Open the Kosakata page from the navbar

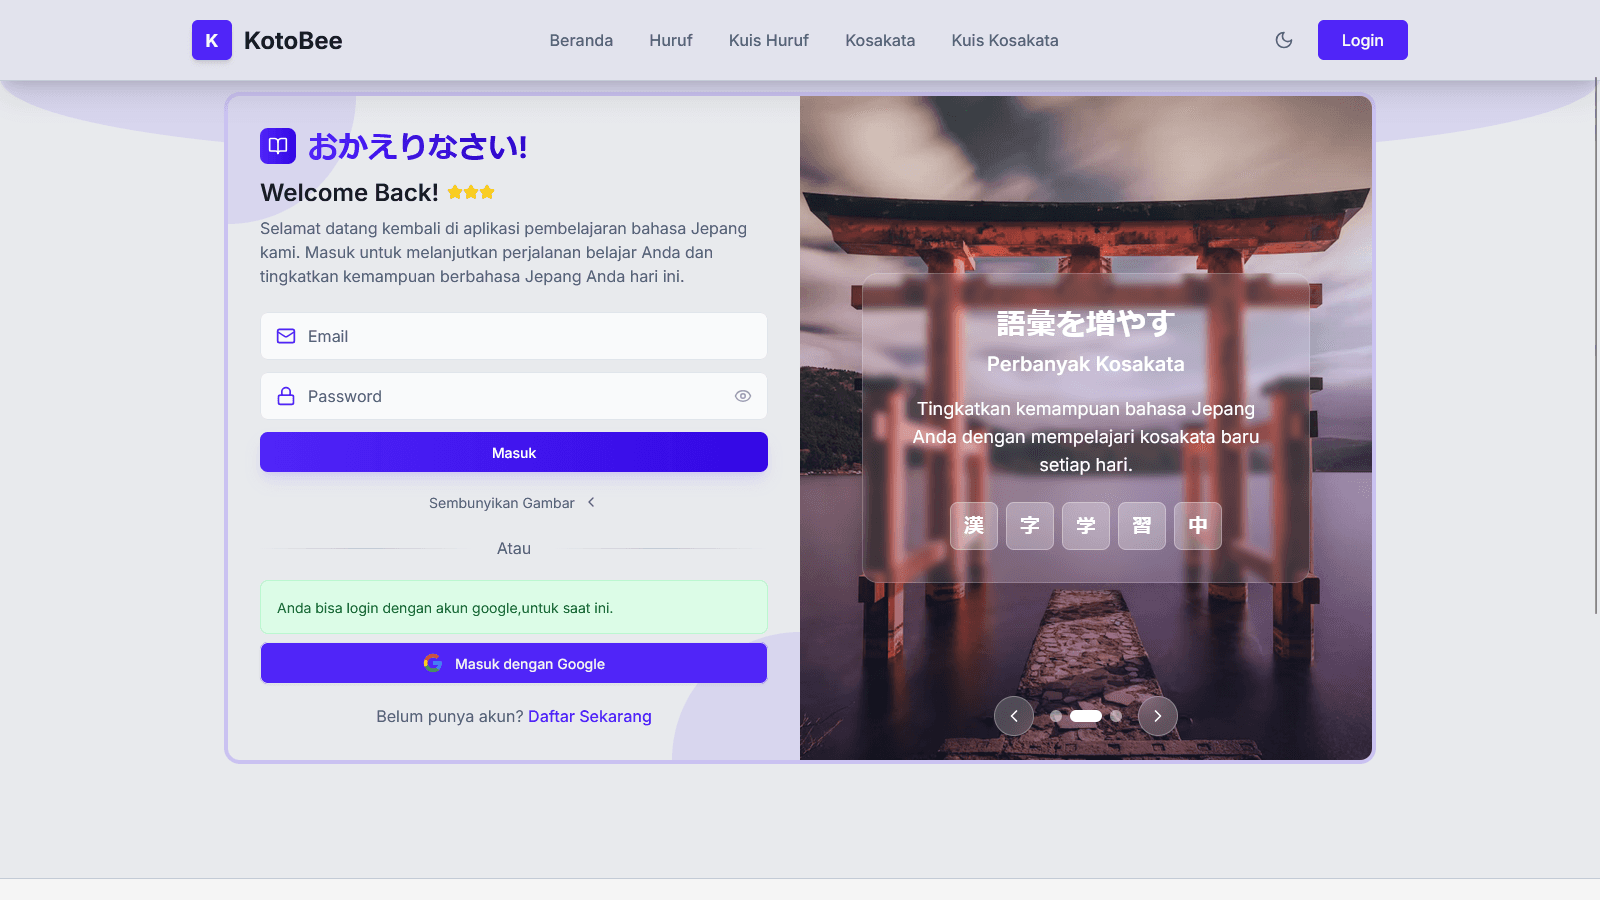pyautogui.click(x=879, y=40)
